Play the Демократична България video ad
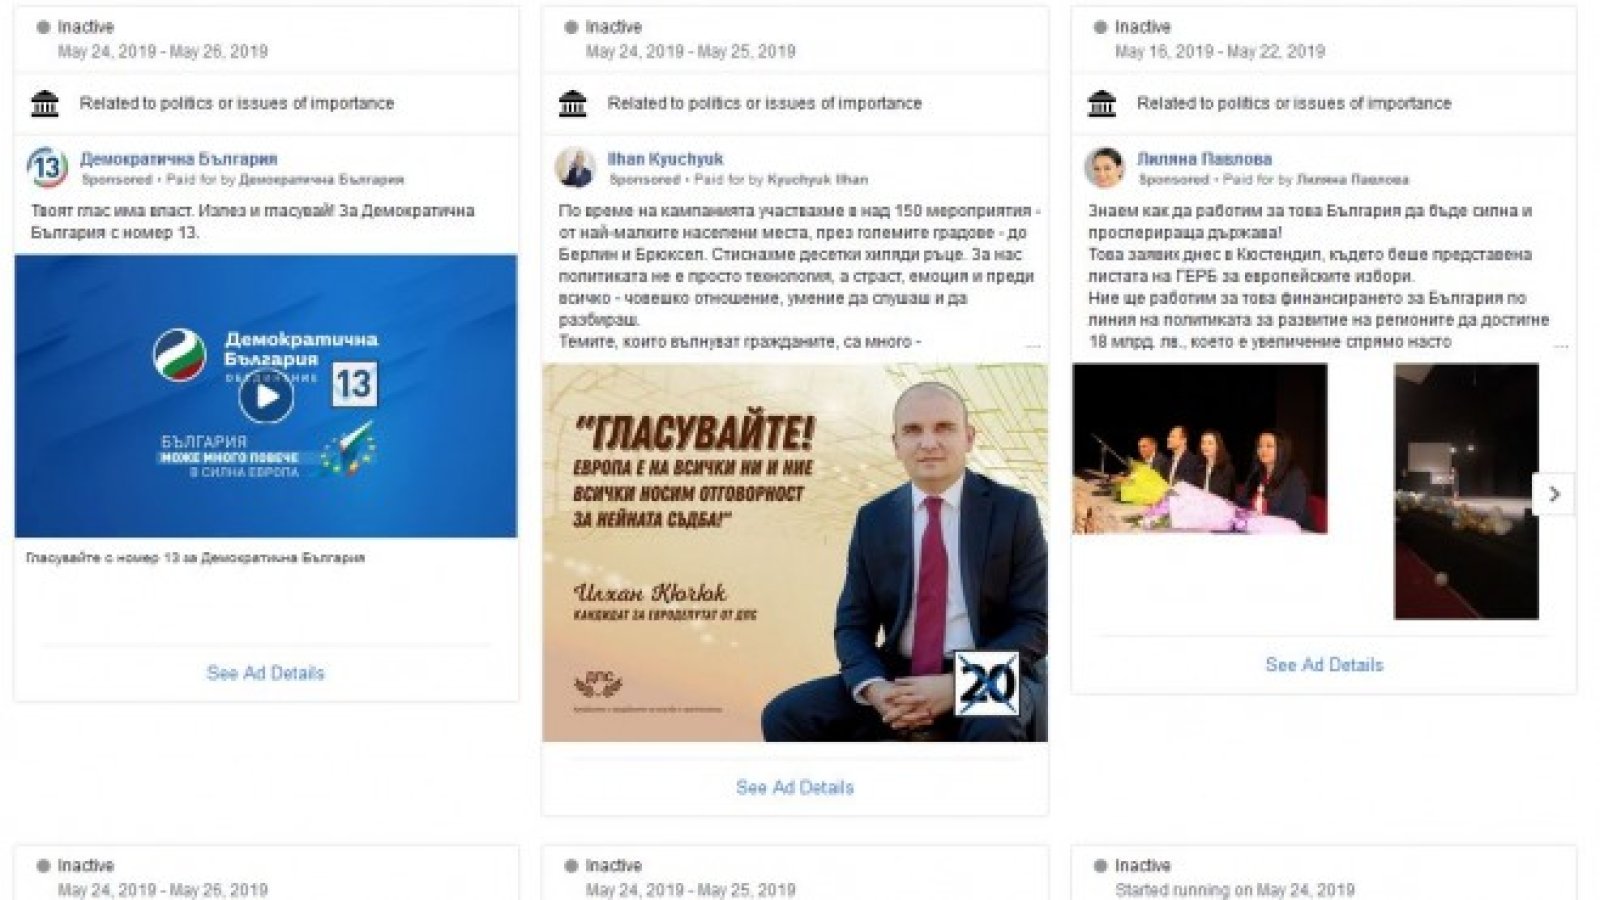1600x900 pixels. [266, 396]
